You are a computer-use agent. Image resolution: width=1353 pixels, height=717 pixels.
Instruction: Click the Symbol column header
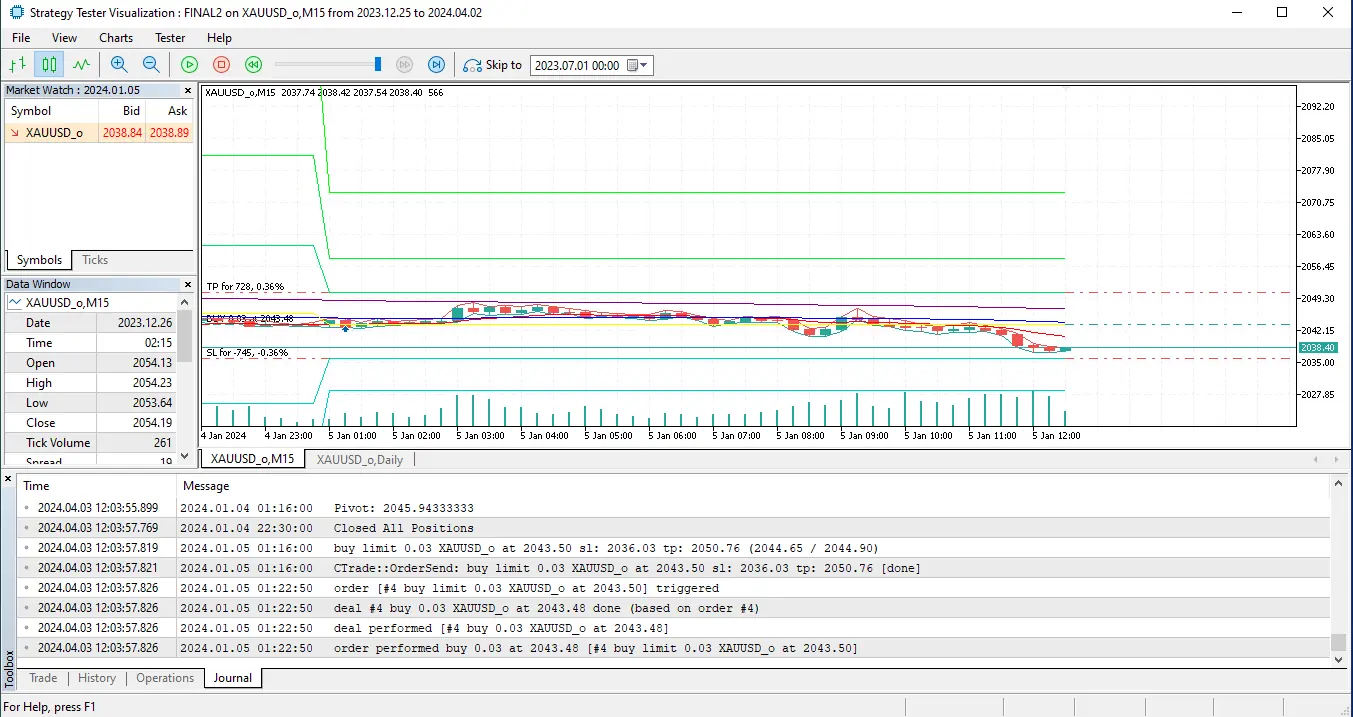pyautogui.click(x=50, y=111)
